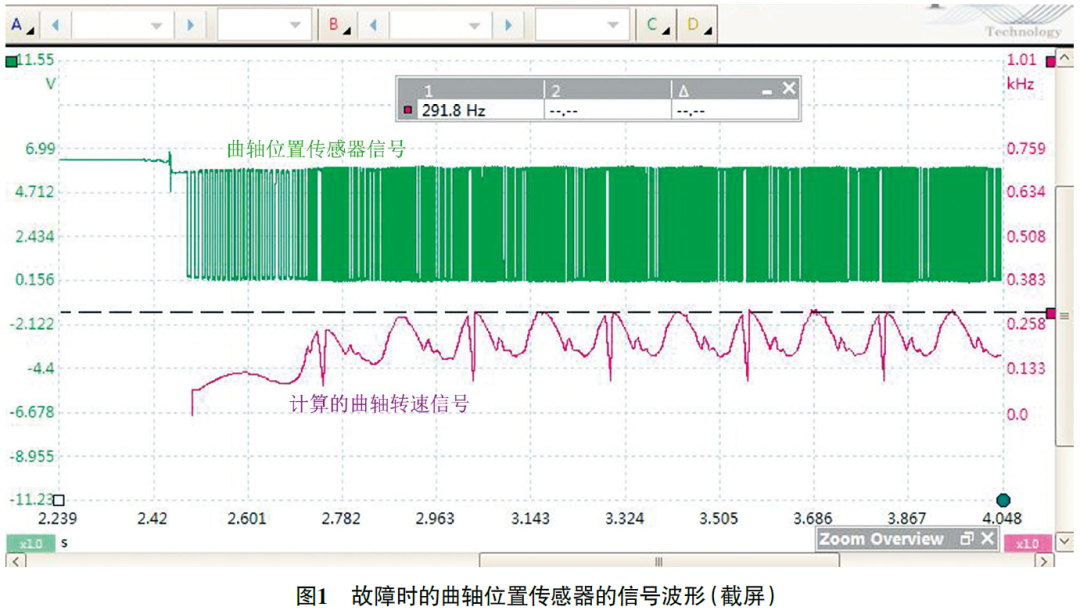Click teal round time ruler handle

[x=1003, y=500]
